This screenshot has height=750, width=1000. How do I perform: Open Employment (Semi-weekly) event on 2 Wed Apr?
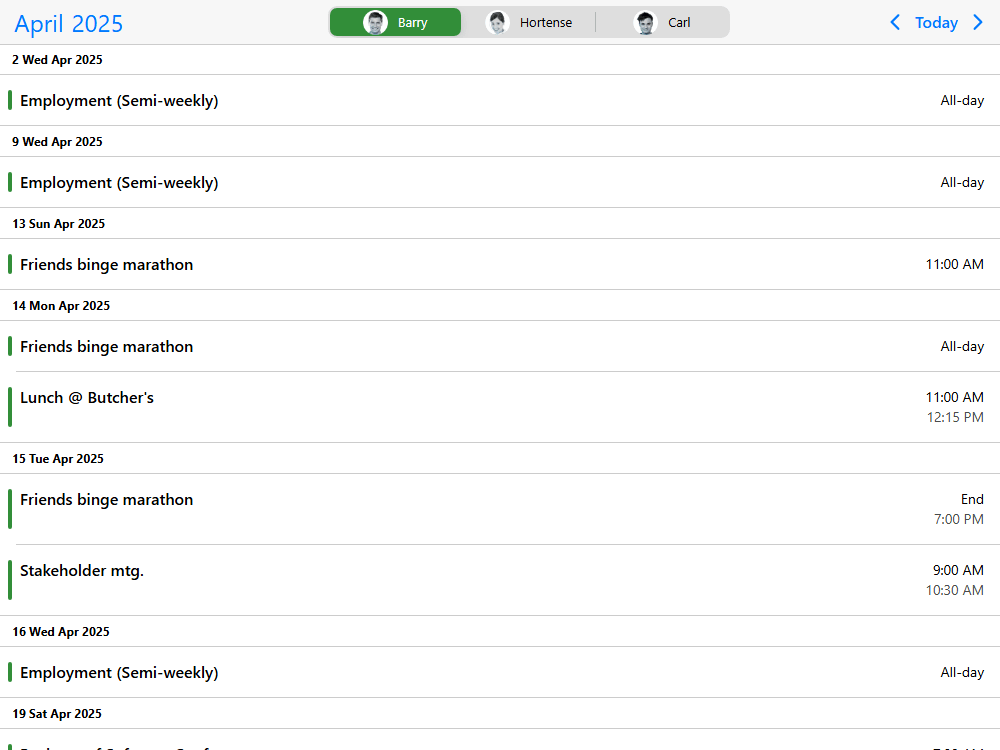click(500, 100)
